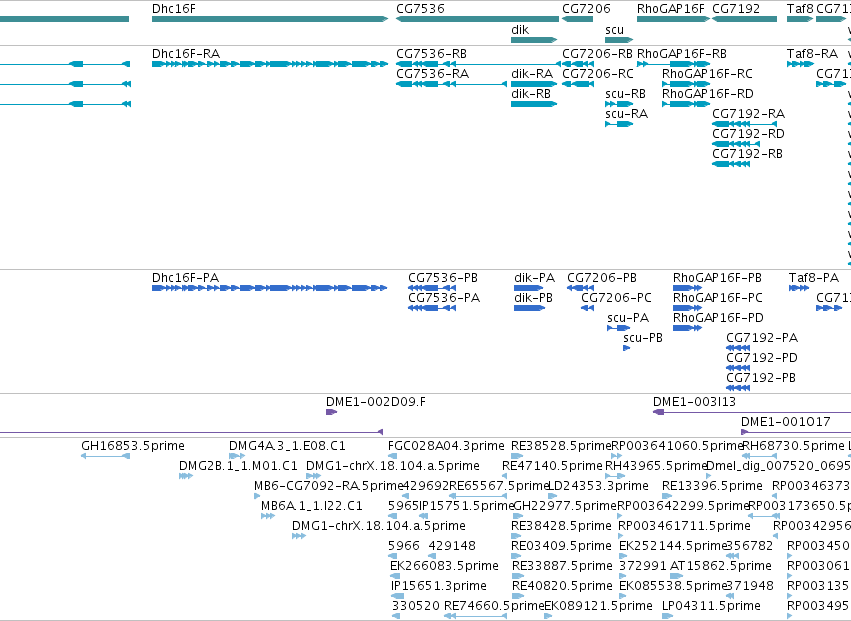
Task: Select the RhoGAP16F-PD protein feature
Action: [688, 328]
